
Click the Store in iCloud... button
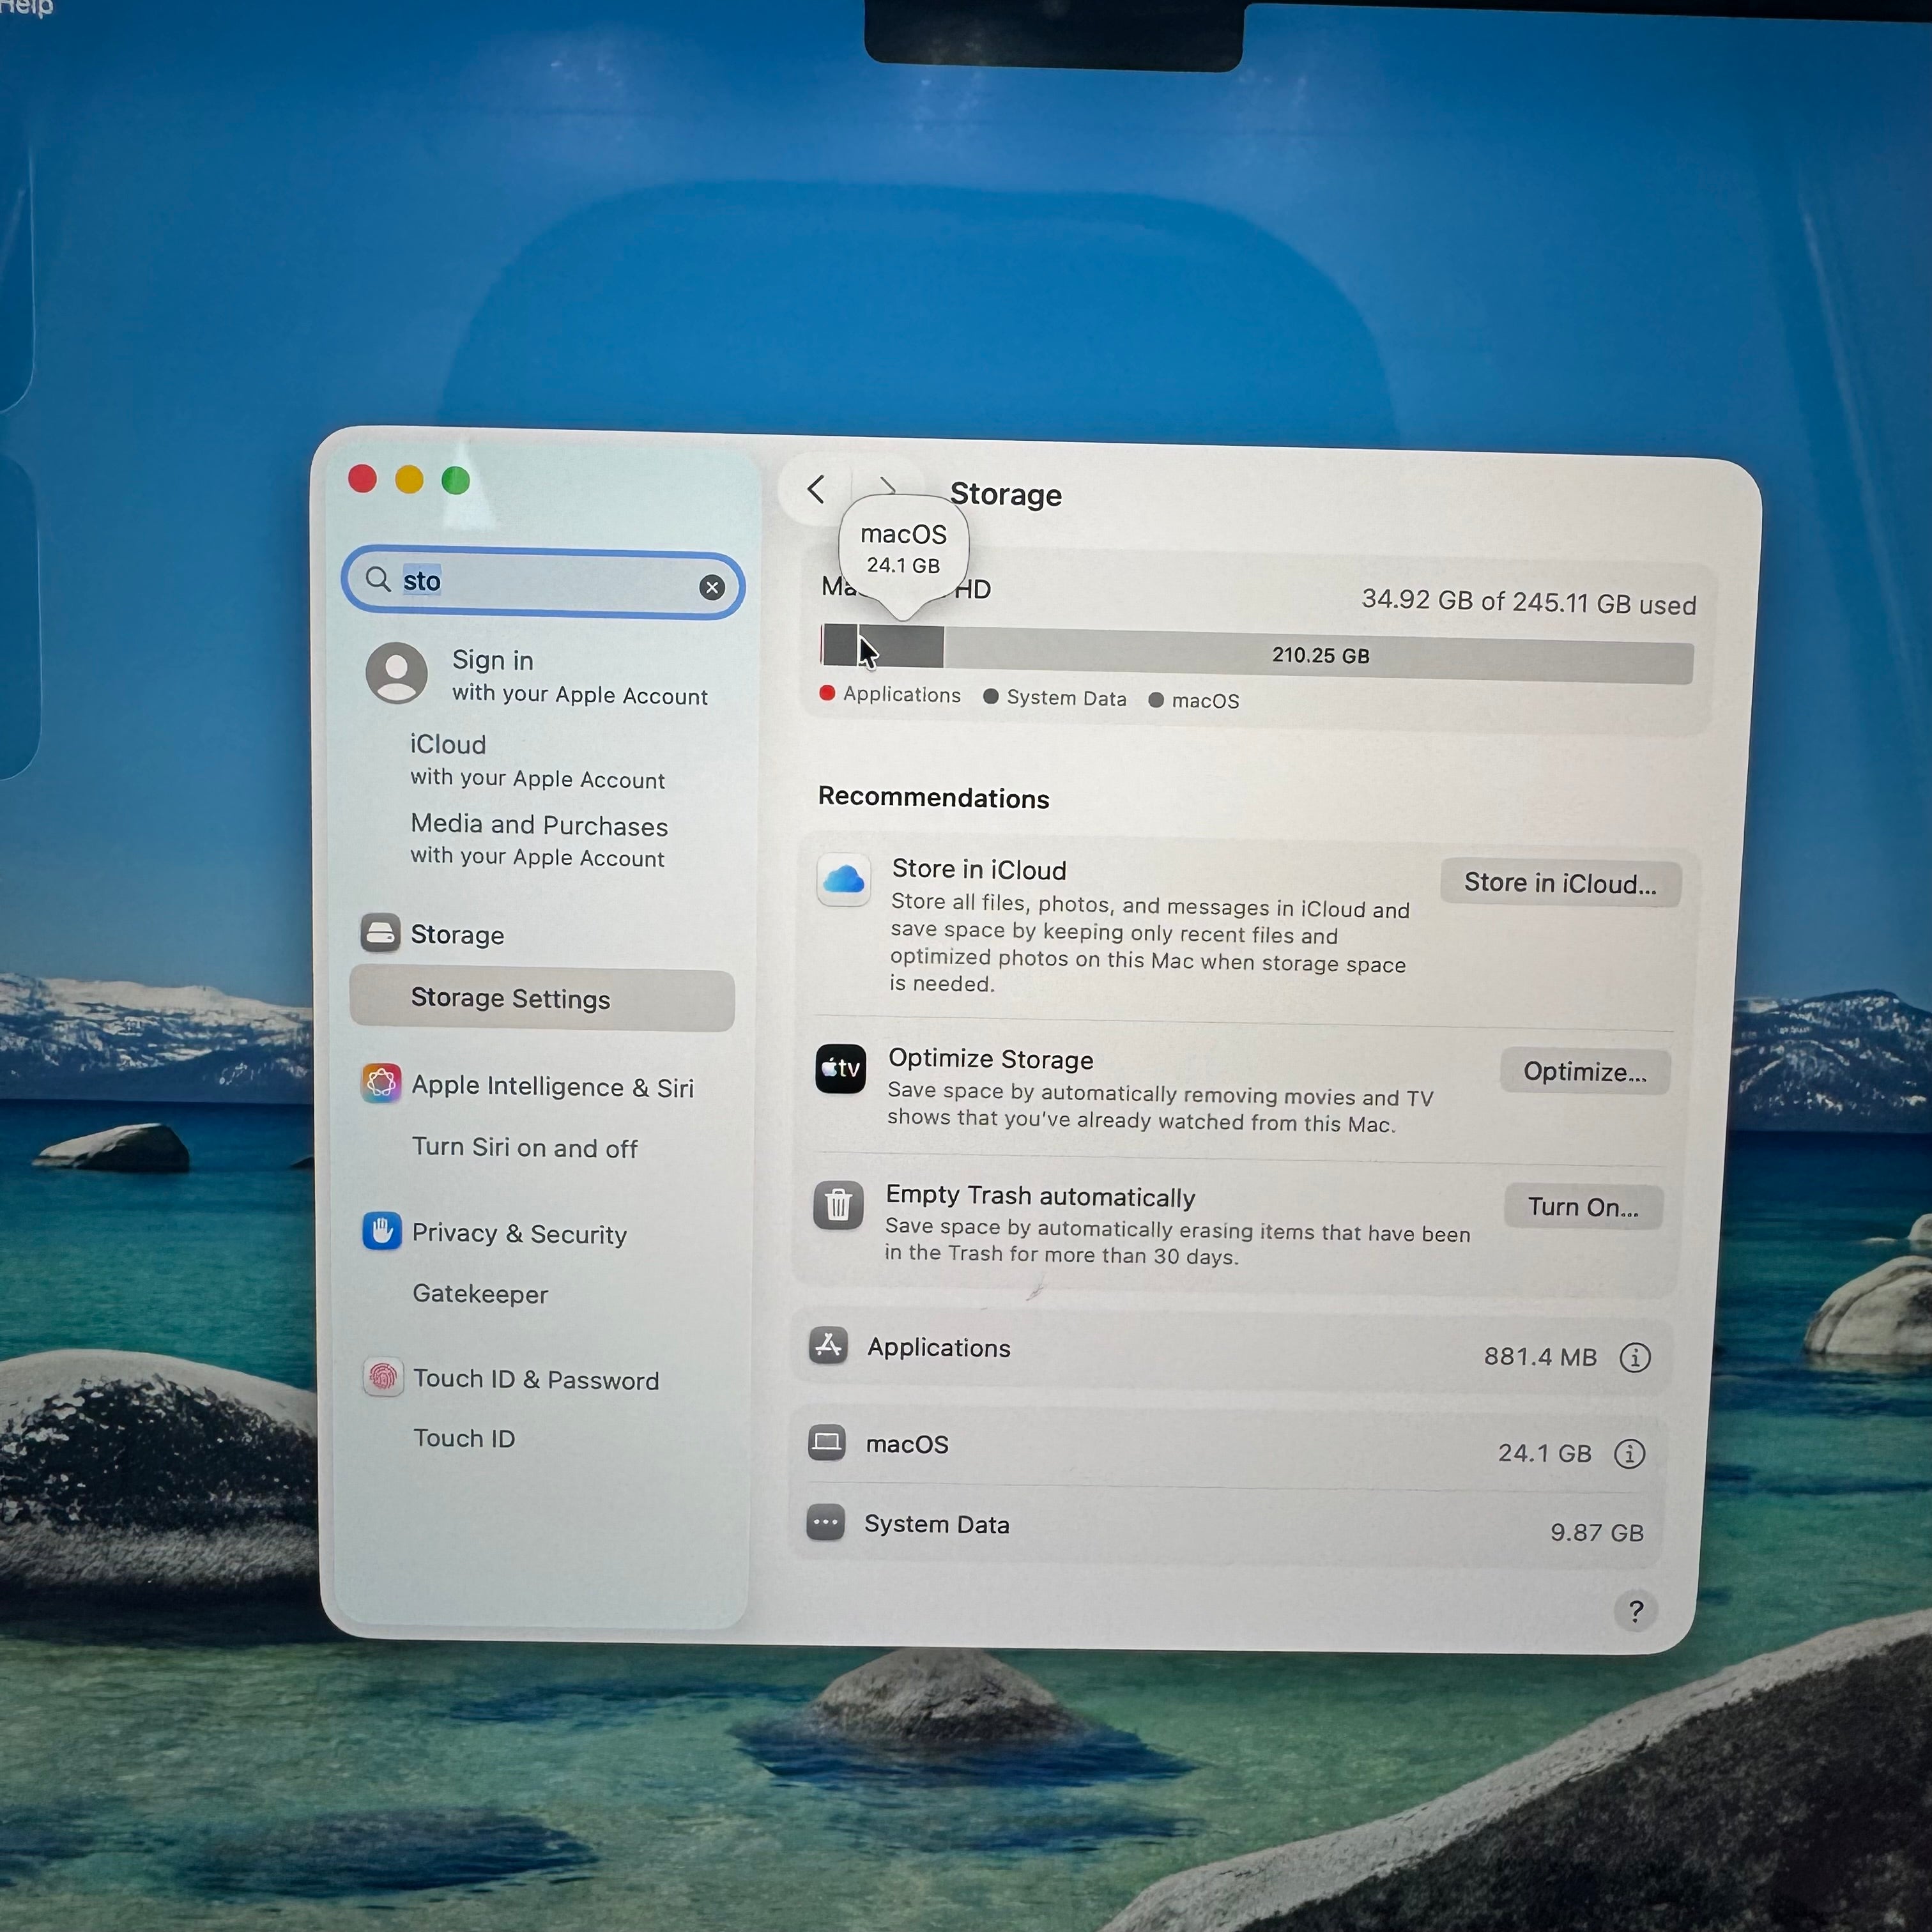[x=1560, y=883]
